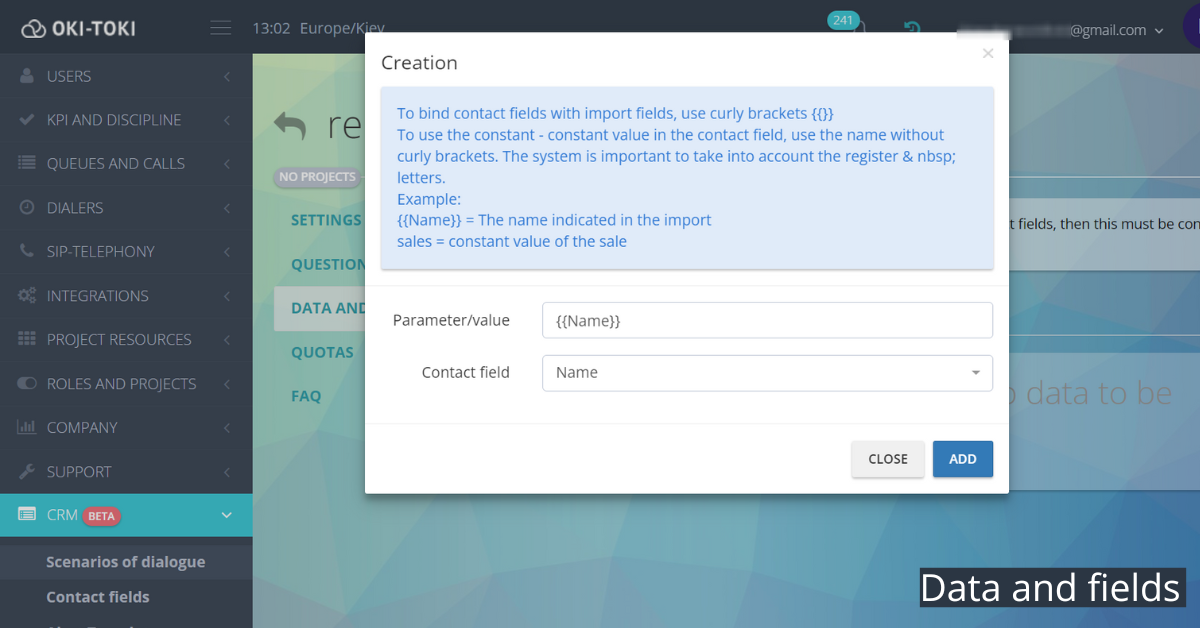The height and width of the screenshot is (628, 1200).
Task: Click the Parameter/value input containing {{Name}}
Action: (x=766, y=320)
